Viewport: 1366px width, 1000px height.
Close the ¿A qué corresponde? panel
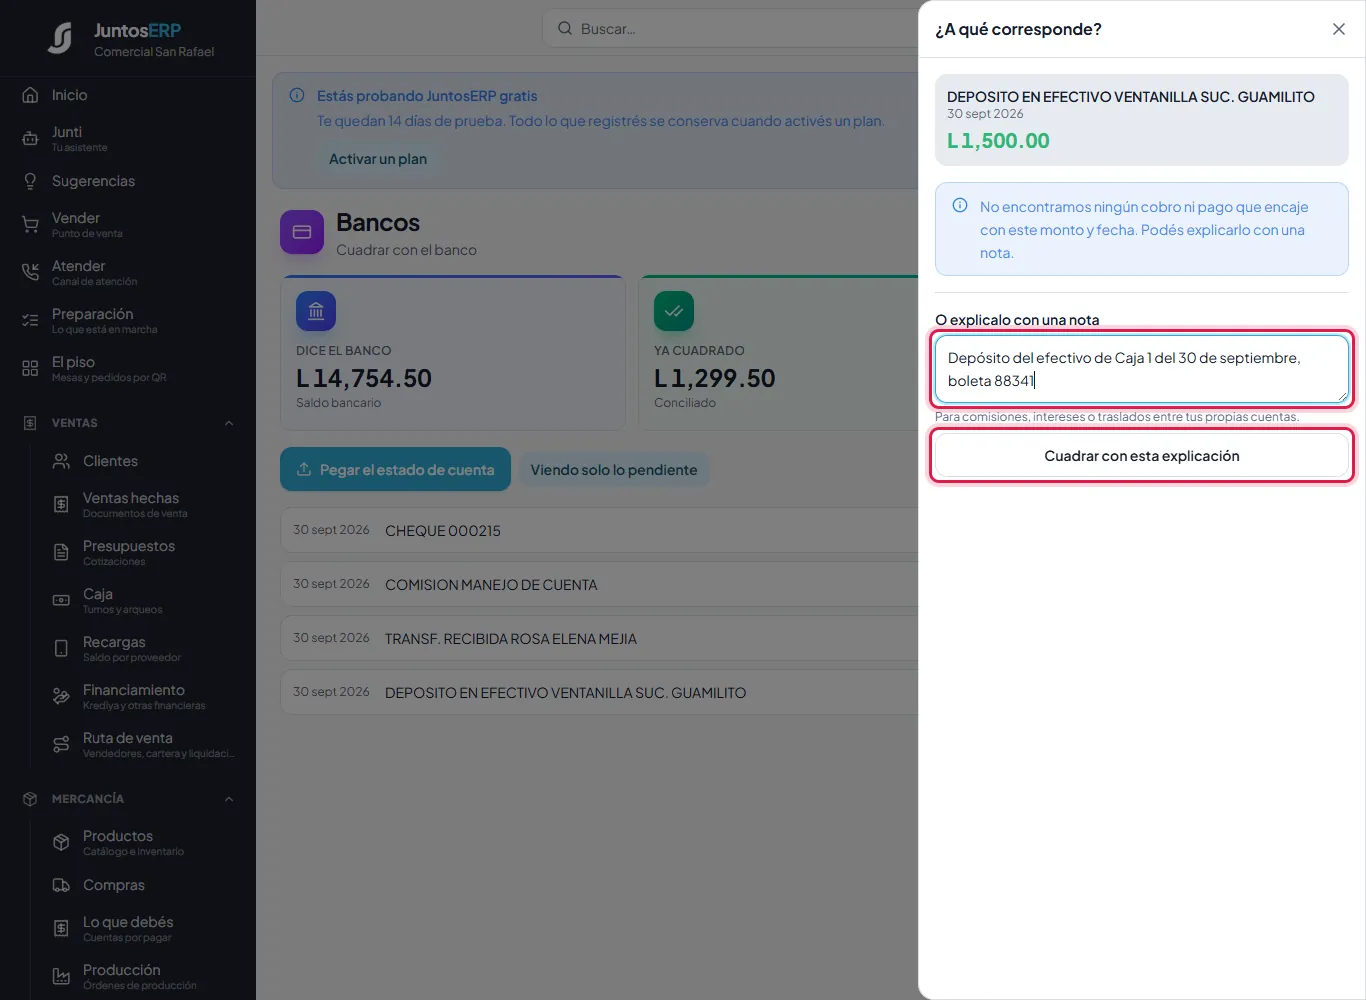point(1339,29)
